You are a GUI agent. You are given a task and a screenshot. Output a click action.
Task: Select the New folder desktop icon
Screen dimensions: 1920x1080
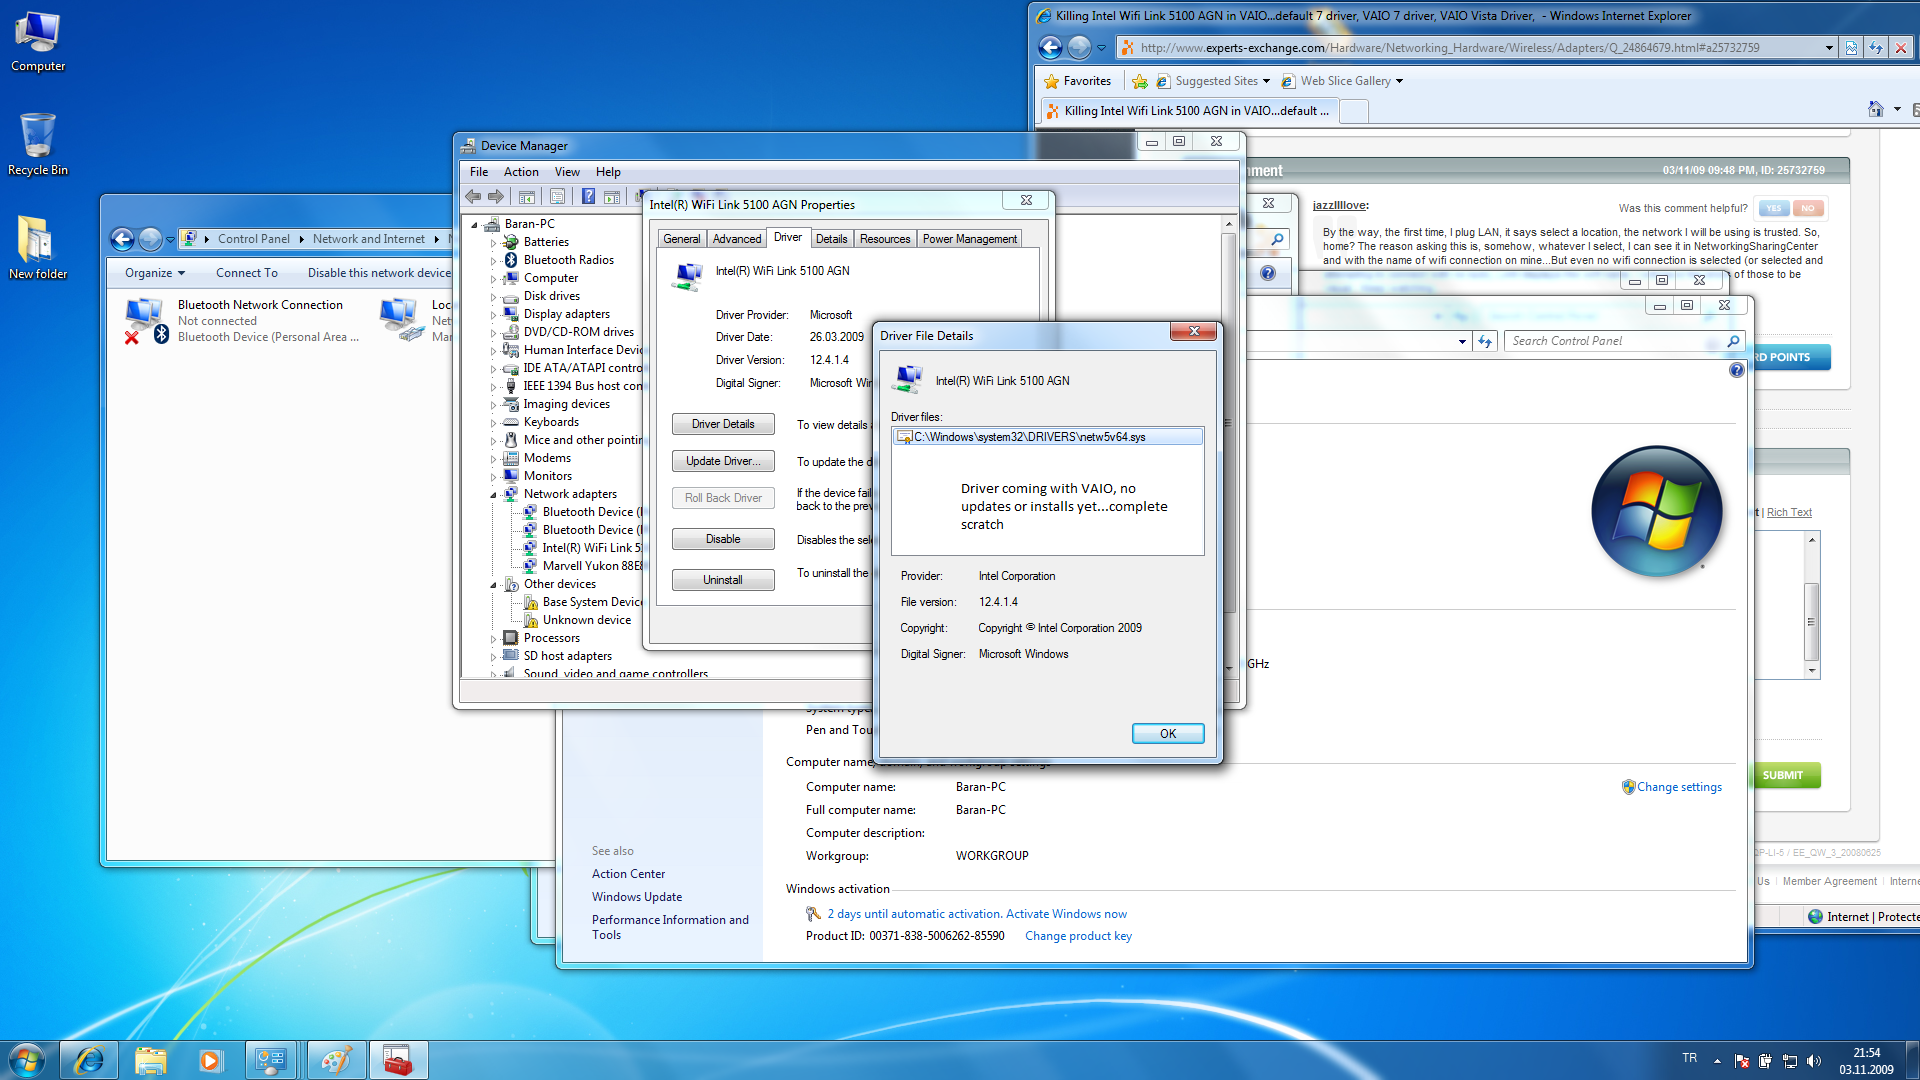pyautogui.click(x=38, y=248)
